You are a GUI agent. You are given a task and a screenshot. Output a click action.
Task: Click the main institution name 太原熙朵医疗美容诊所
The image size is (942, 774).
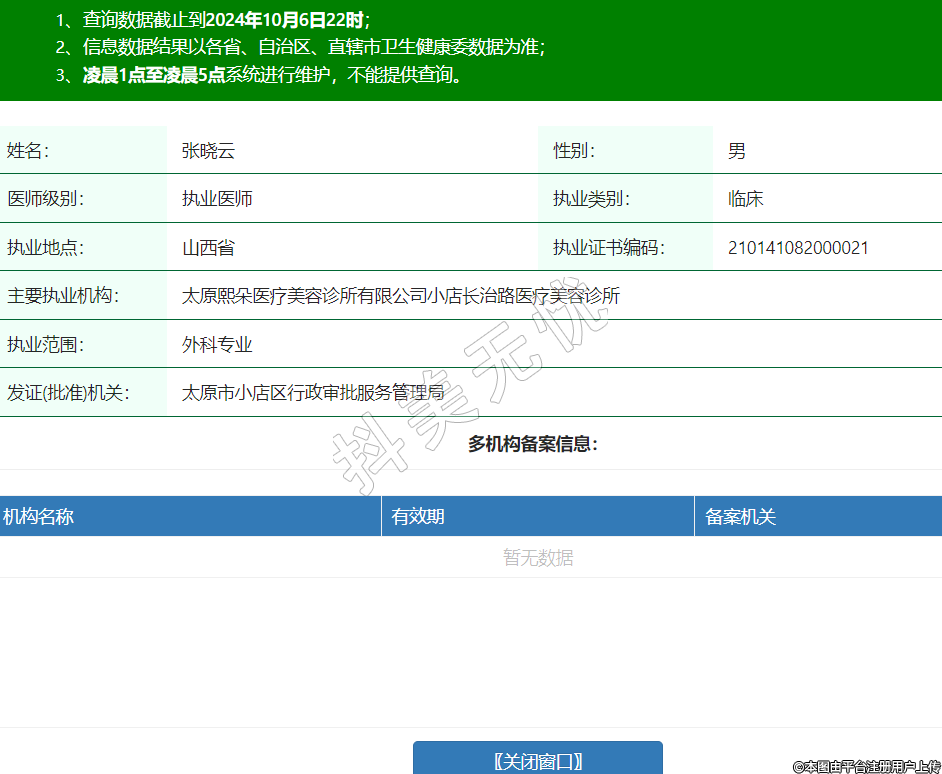tap(400, 296)
